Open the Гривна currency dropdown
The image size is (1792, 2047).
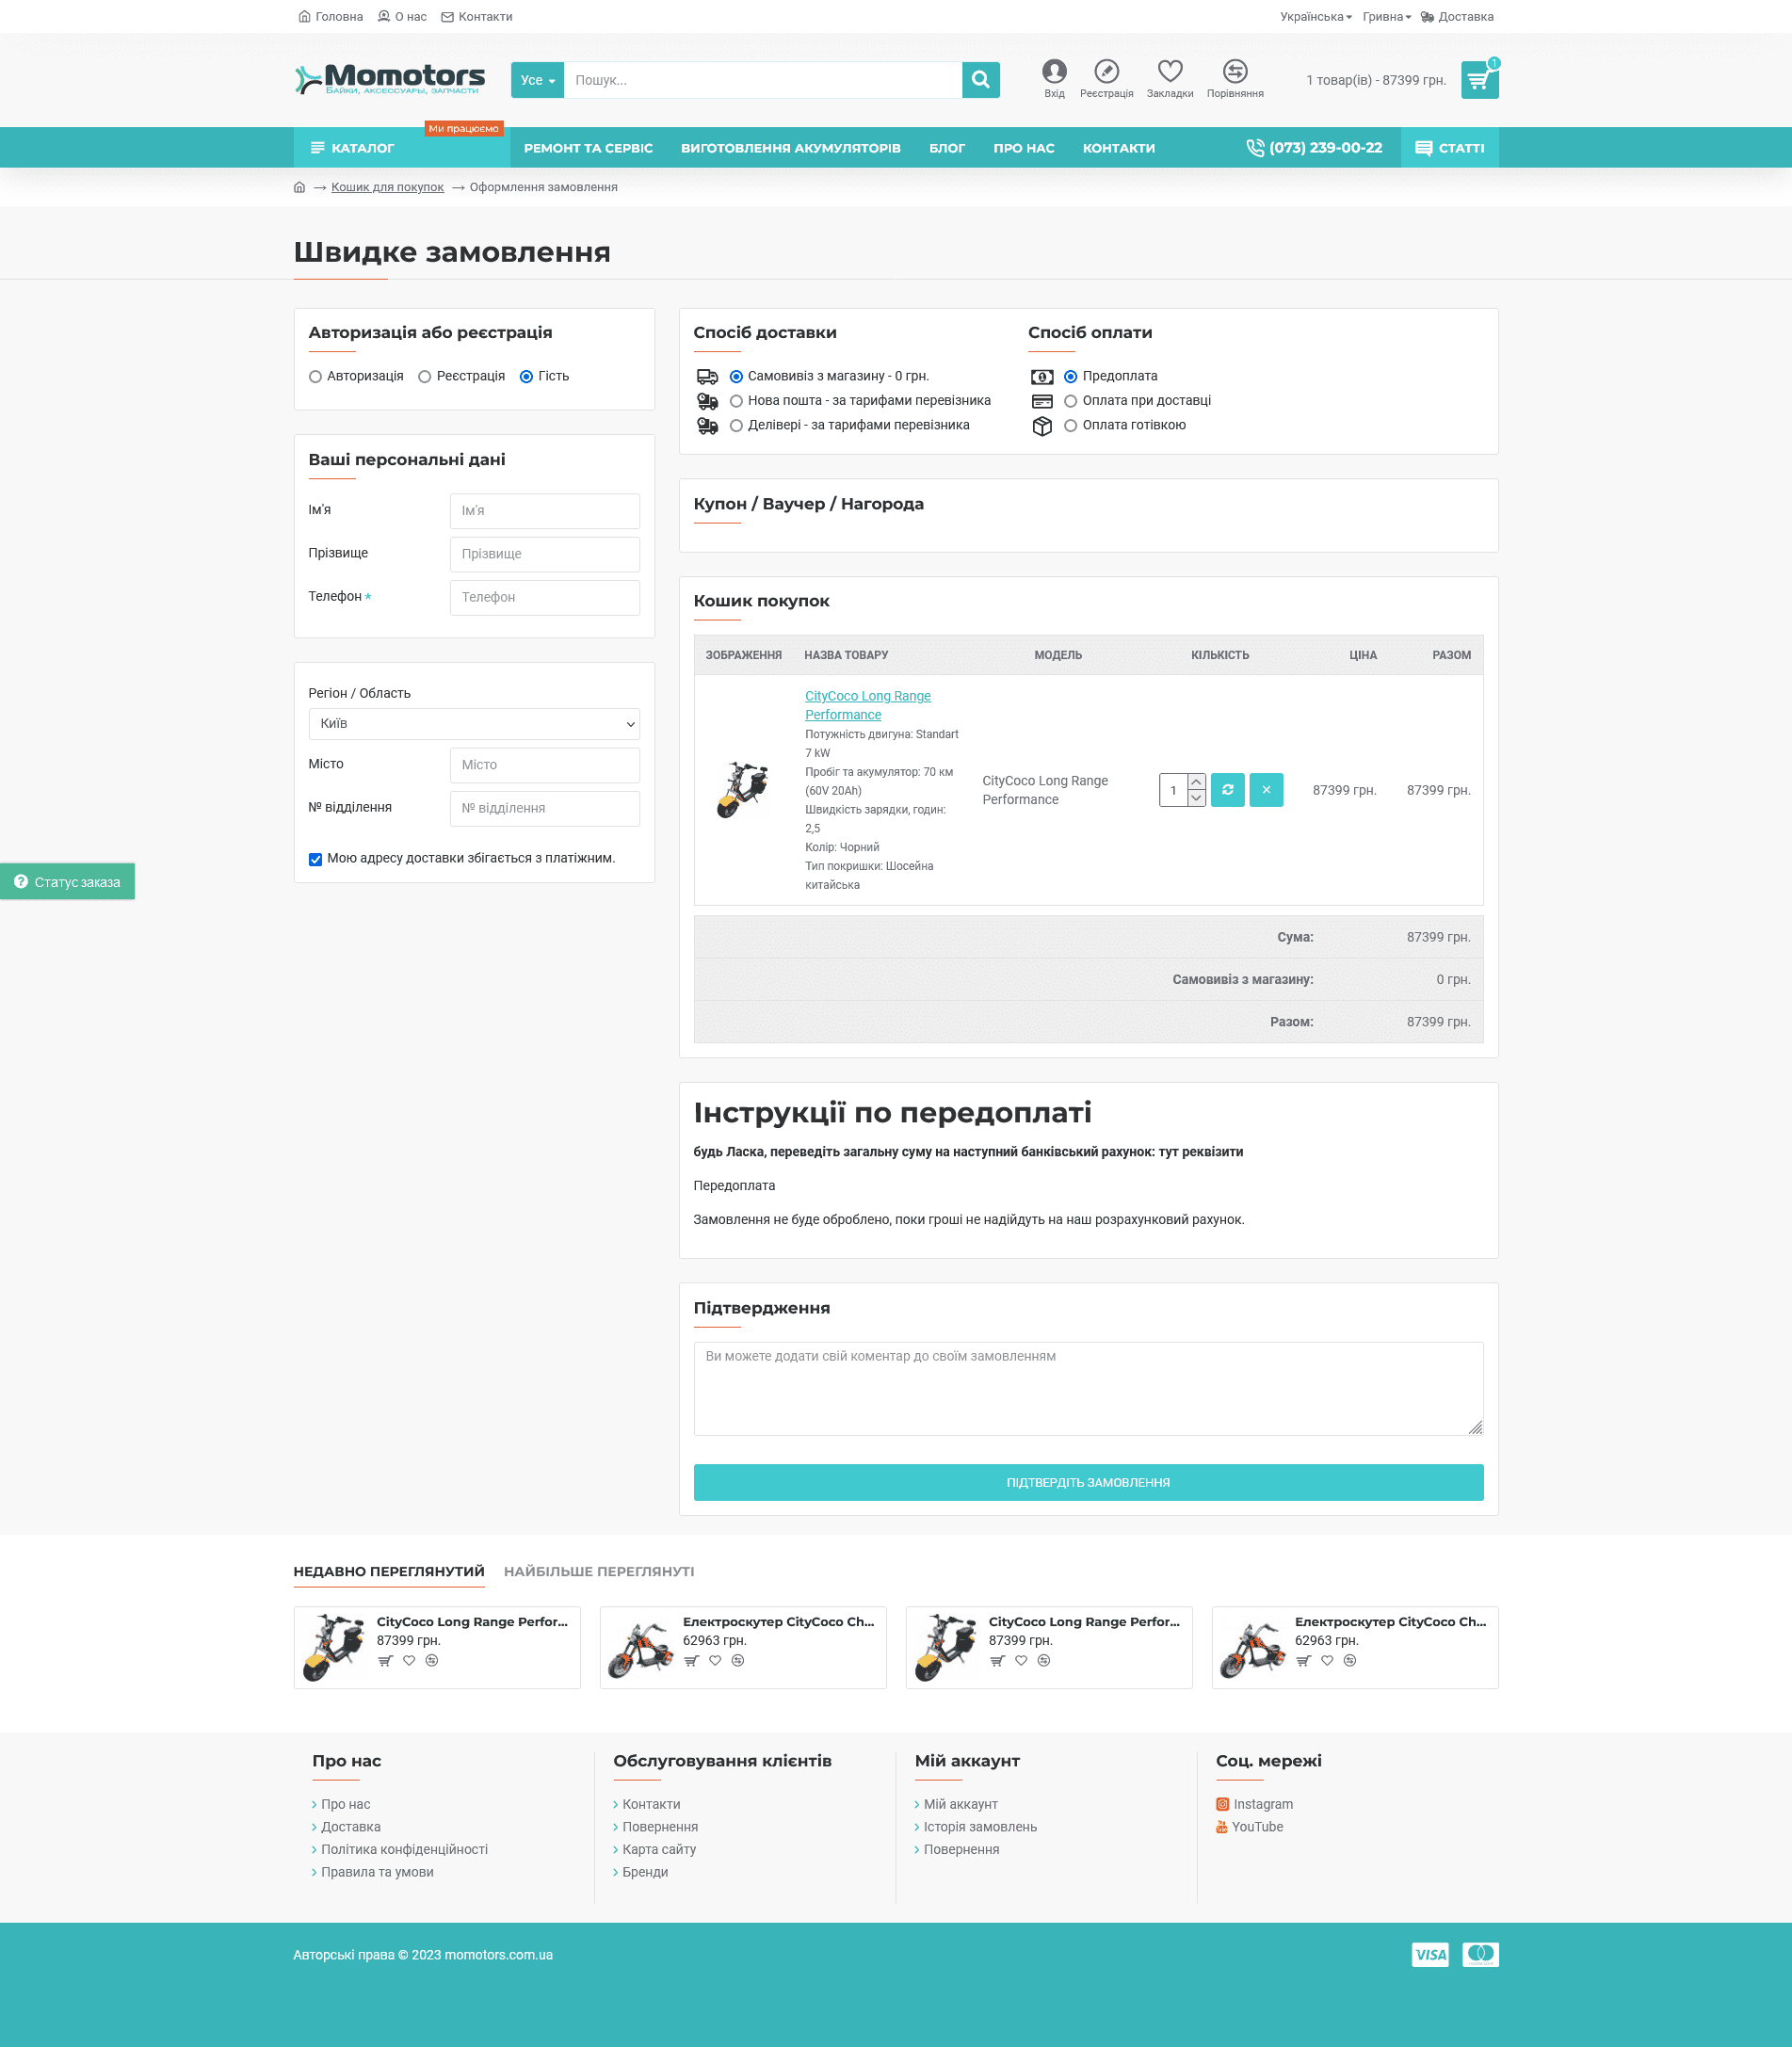tap(1386, 17)
